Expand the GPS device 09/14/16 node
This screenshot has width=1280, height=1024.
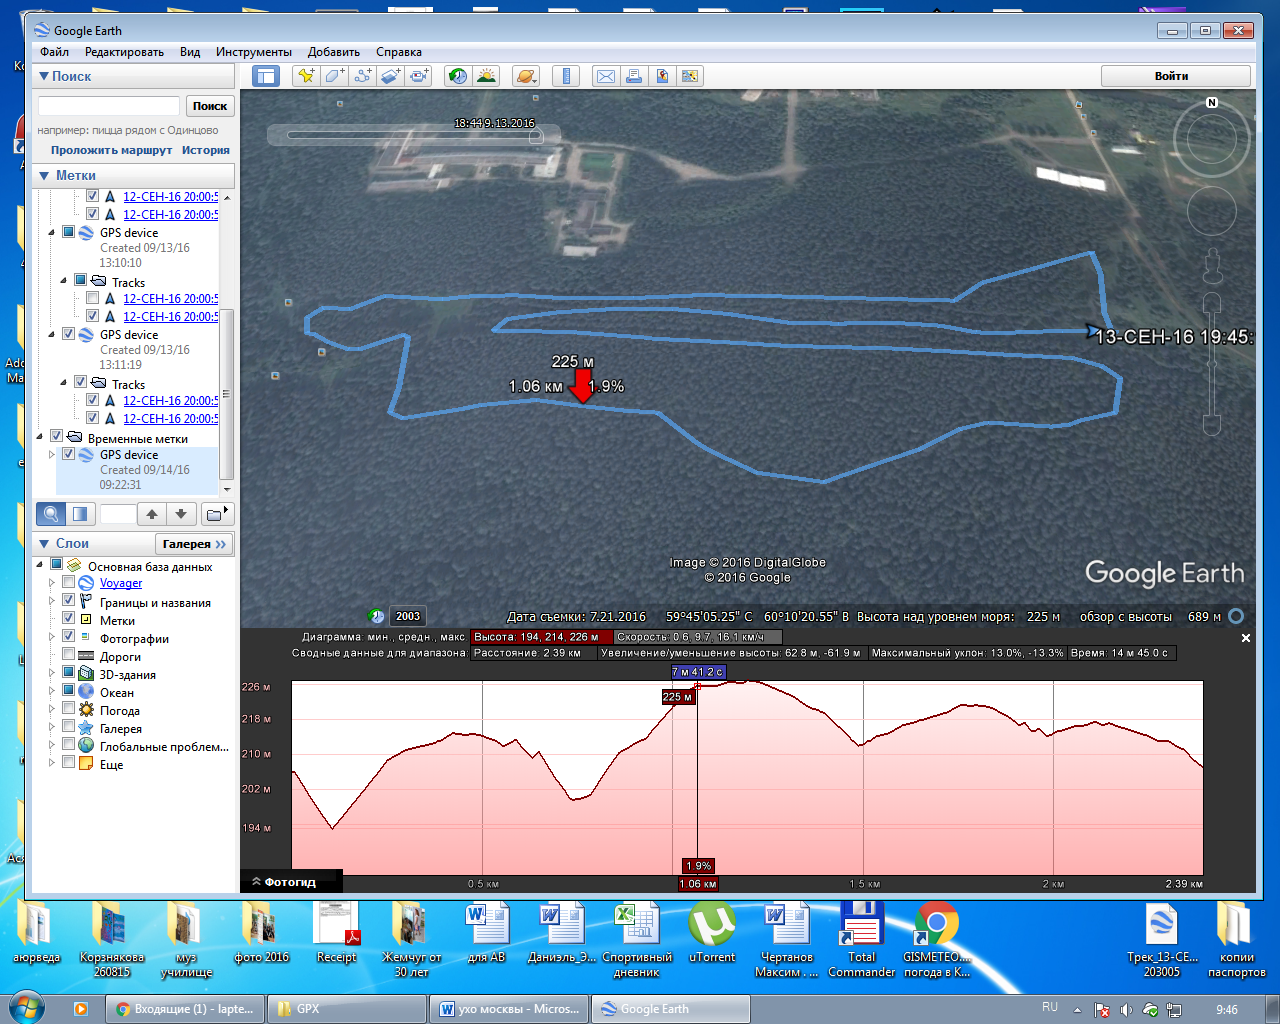(x=52, y=454)
